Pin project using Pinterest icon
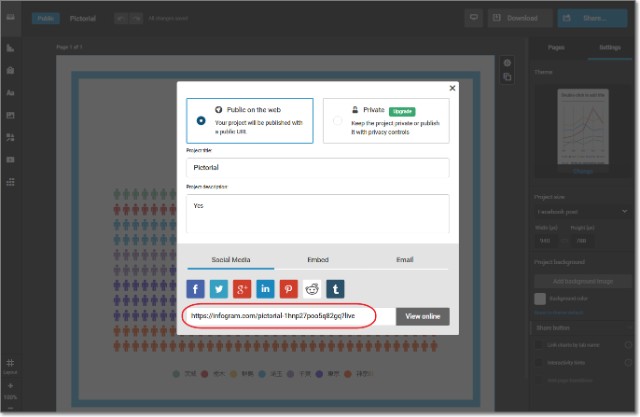Image resolution: width=640 pixels, height=417 pixels. 288,289
